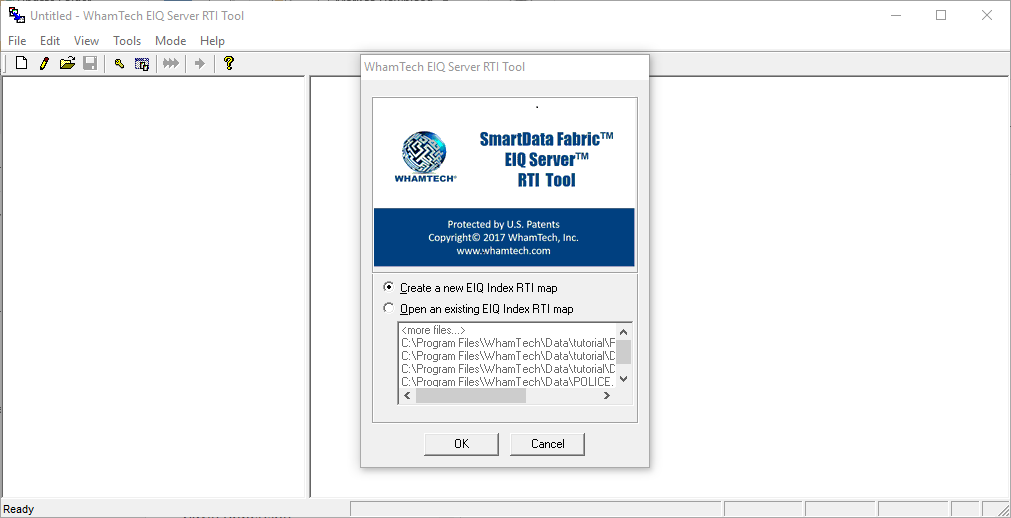The width and height of the screenshot is (1011, 518).
Task: Click the yellow question mark help icon
Action: (x=228, y=63)
